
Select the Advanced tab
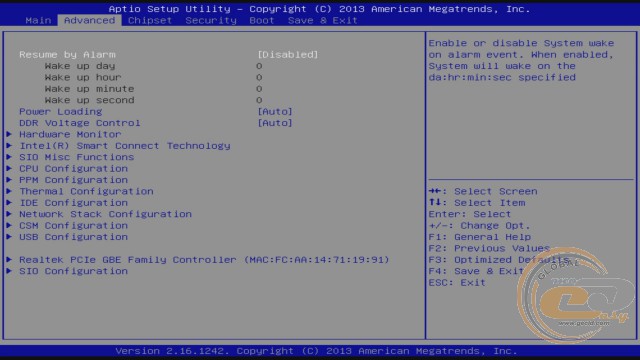[x=89, y=20]
